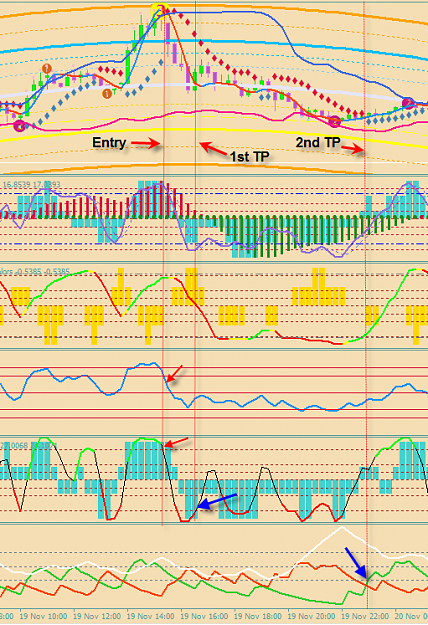The height and width of the screenshot is (625, 428).
Task: Select the '-0.5385 -0.5385' indicator value label
Action: pos(40,271)
